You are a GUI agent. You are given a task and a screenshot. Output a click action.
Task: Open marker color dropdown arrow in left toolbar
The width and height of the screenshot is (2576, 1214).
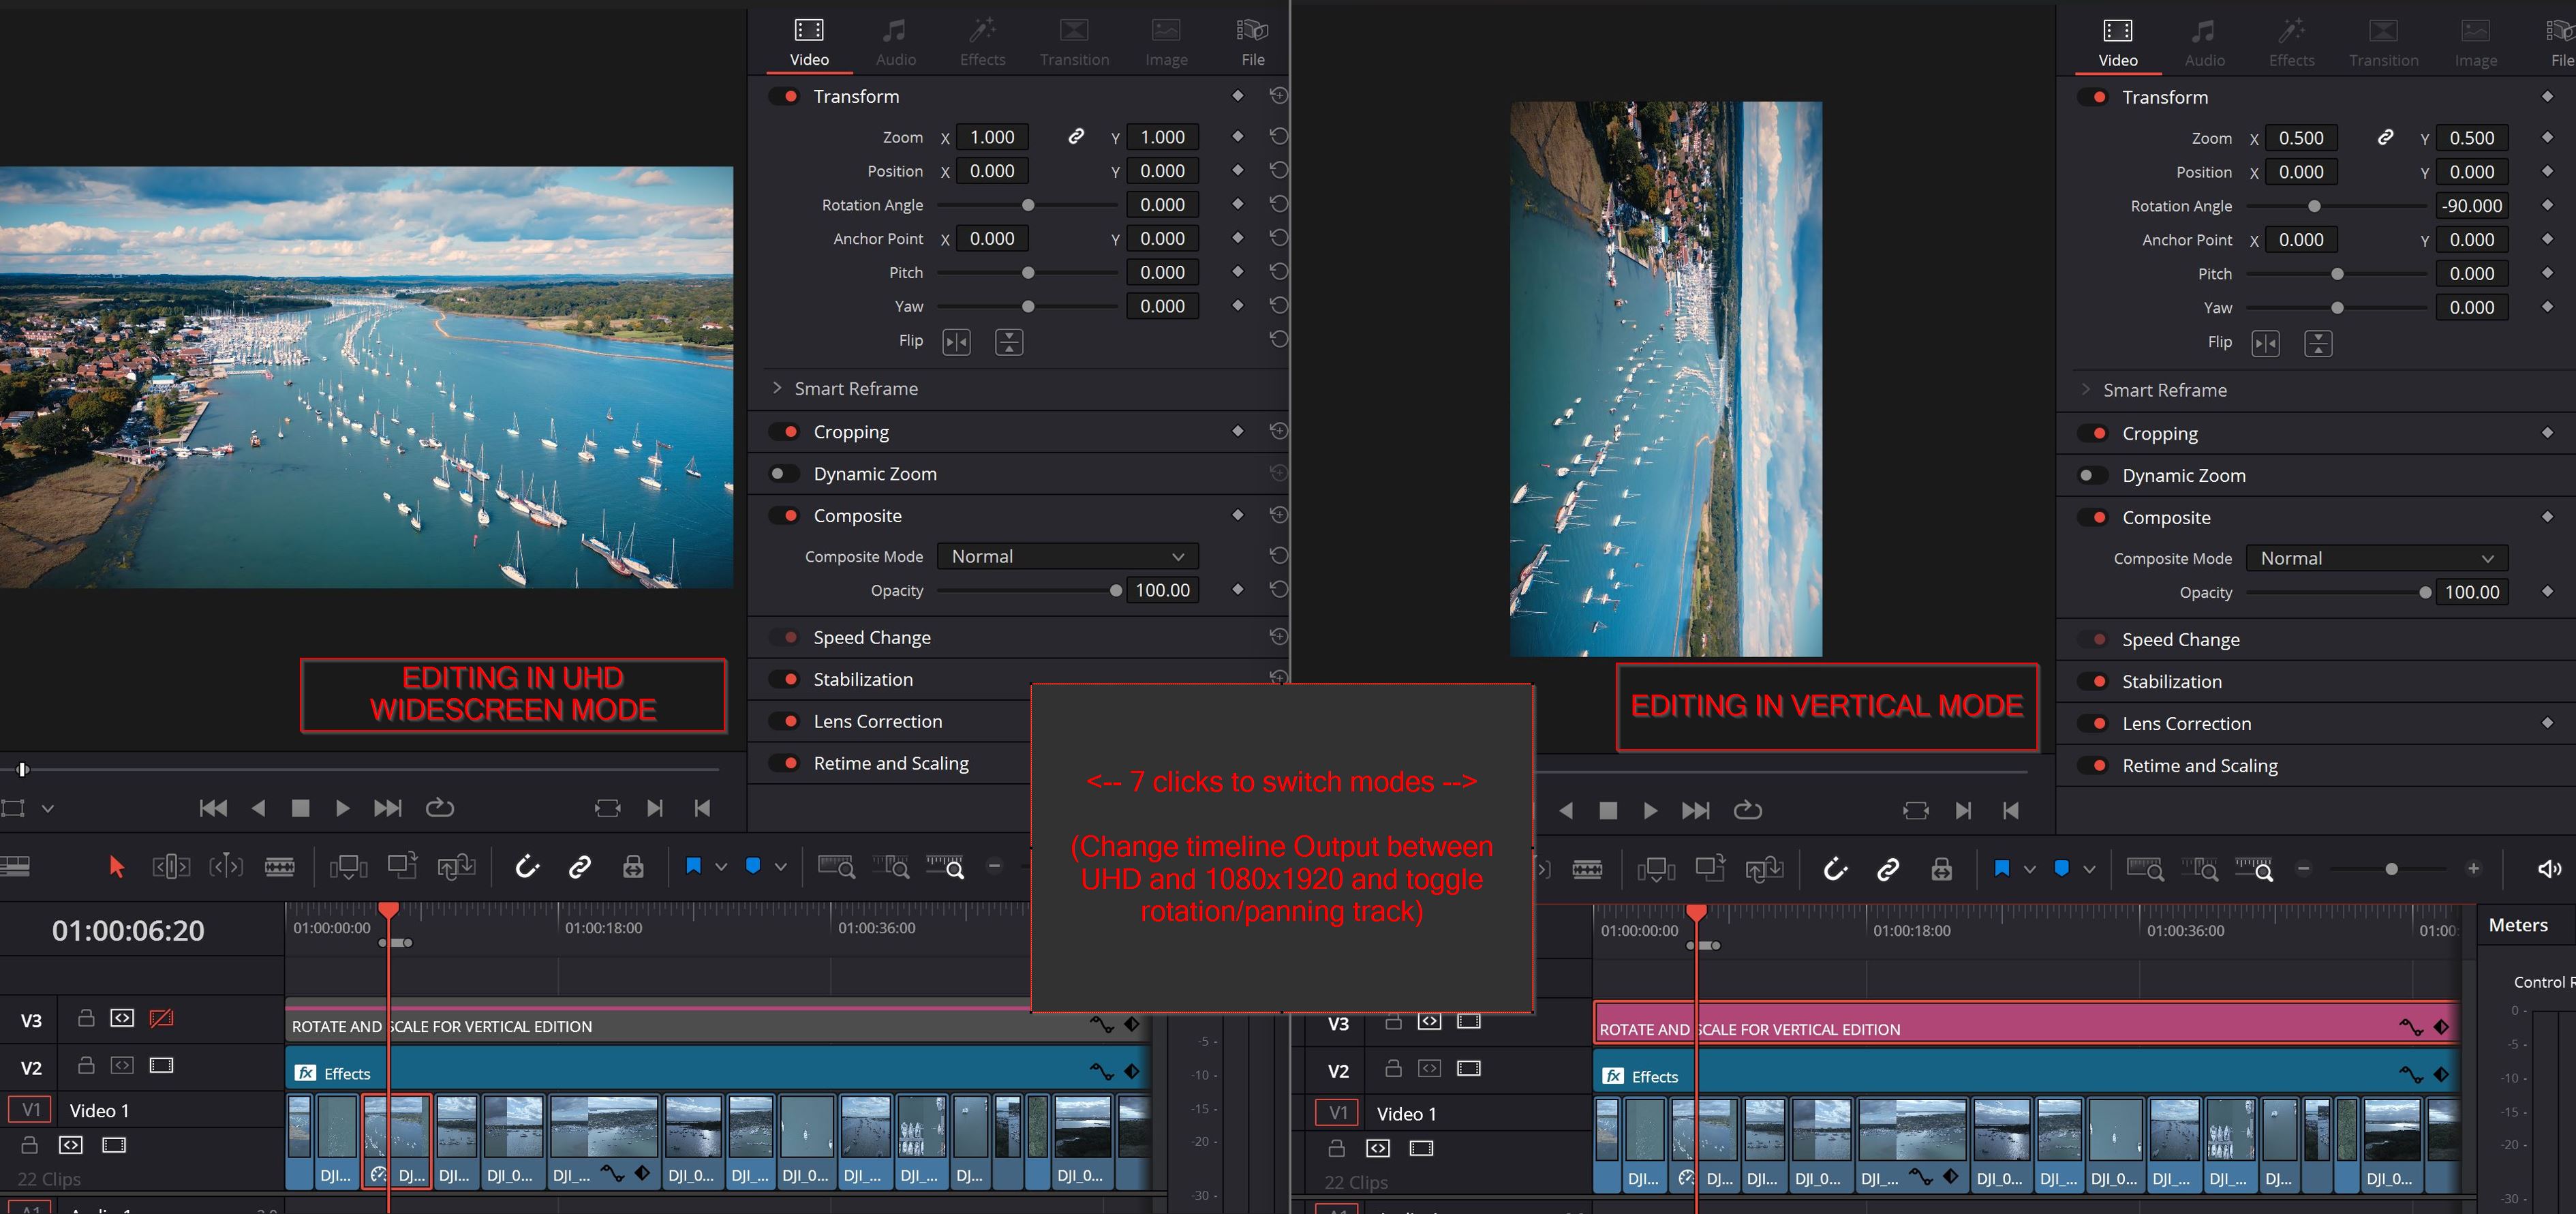tap(781, 867)
